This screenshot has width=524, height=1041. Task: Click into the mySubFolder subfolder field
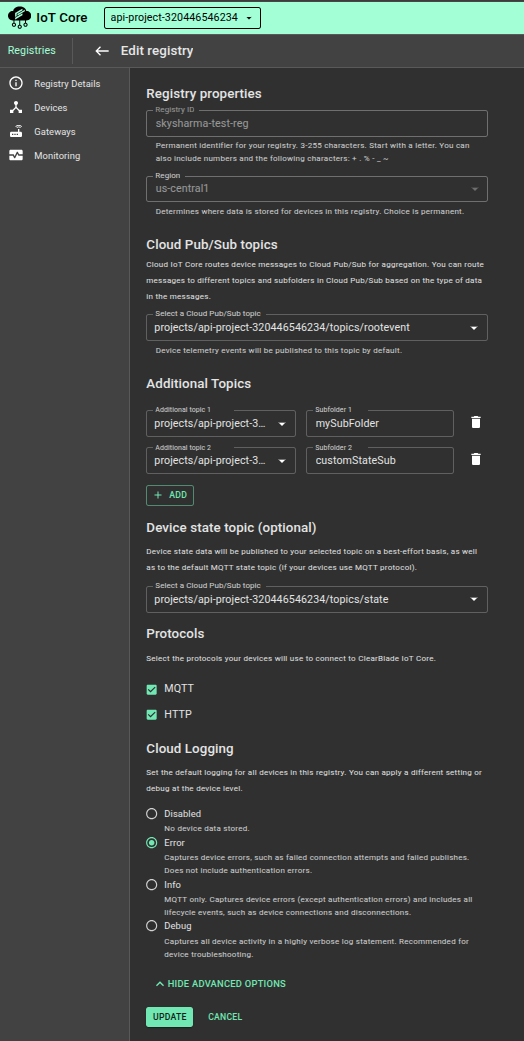click(380, 423)
